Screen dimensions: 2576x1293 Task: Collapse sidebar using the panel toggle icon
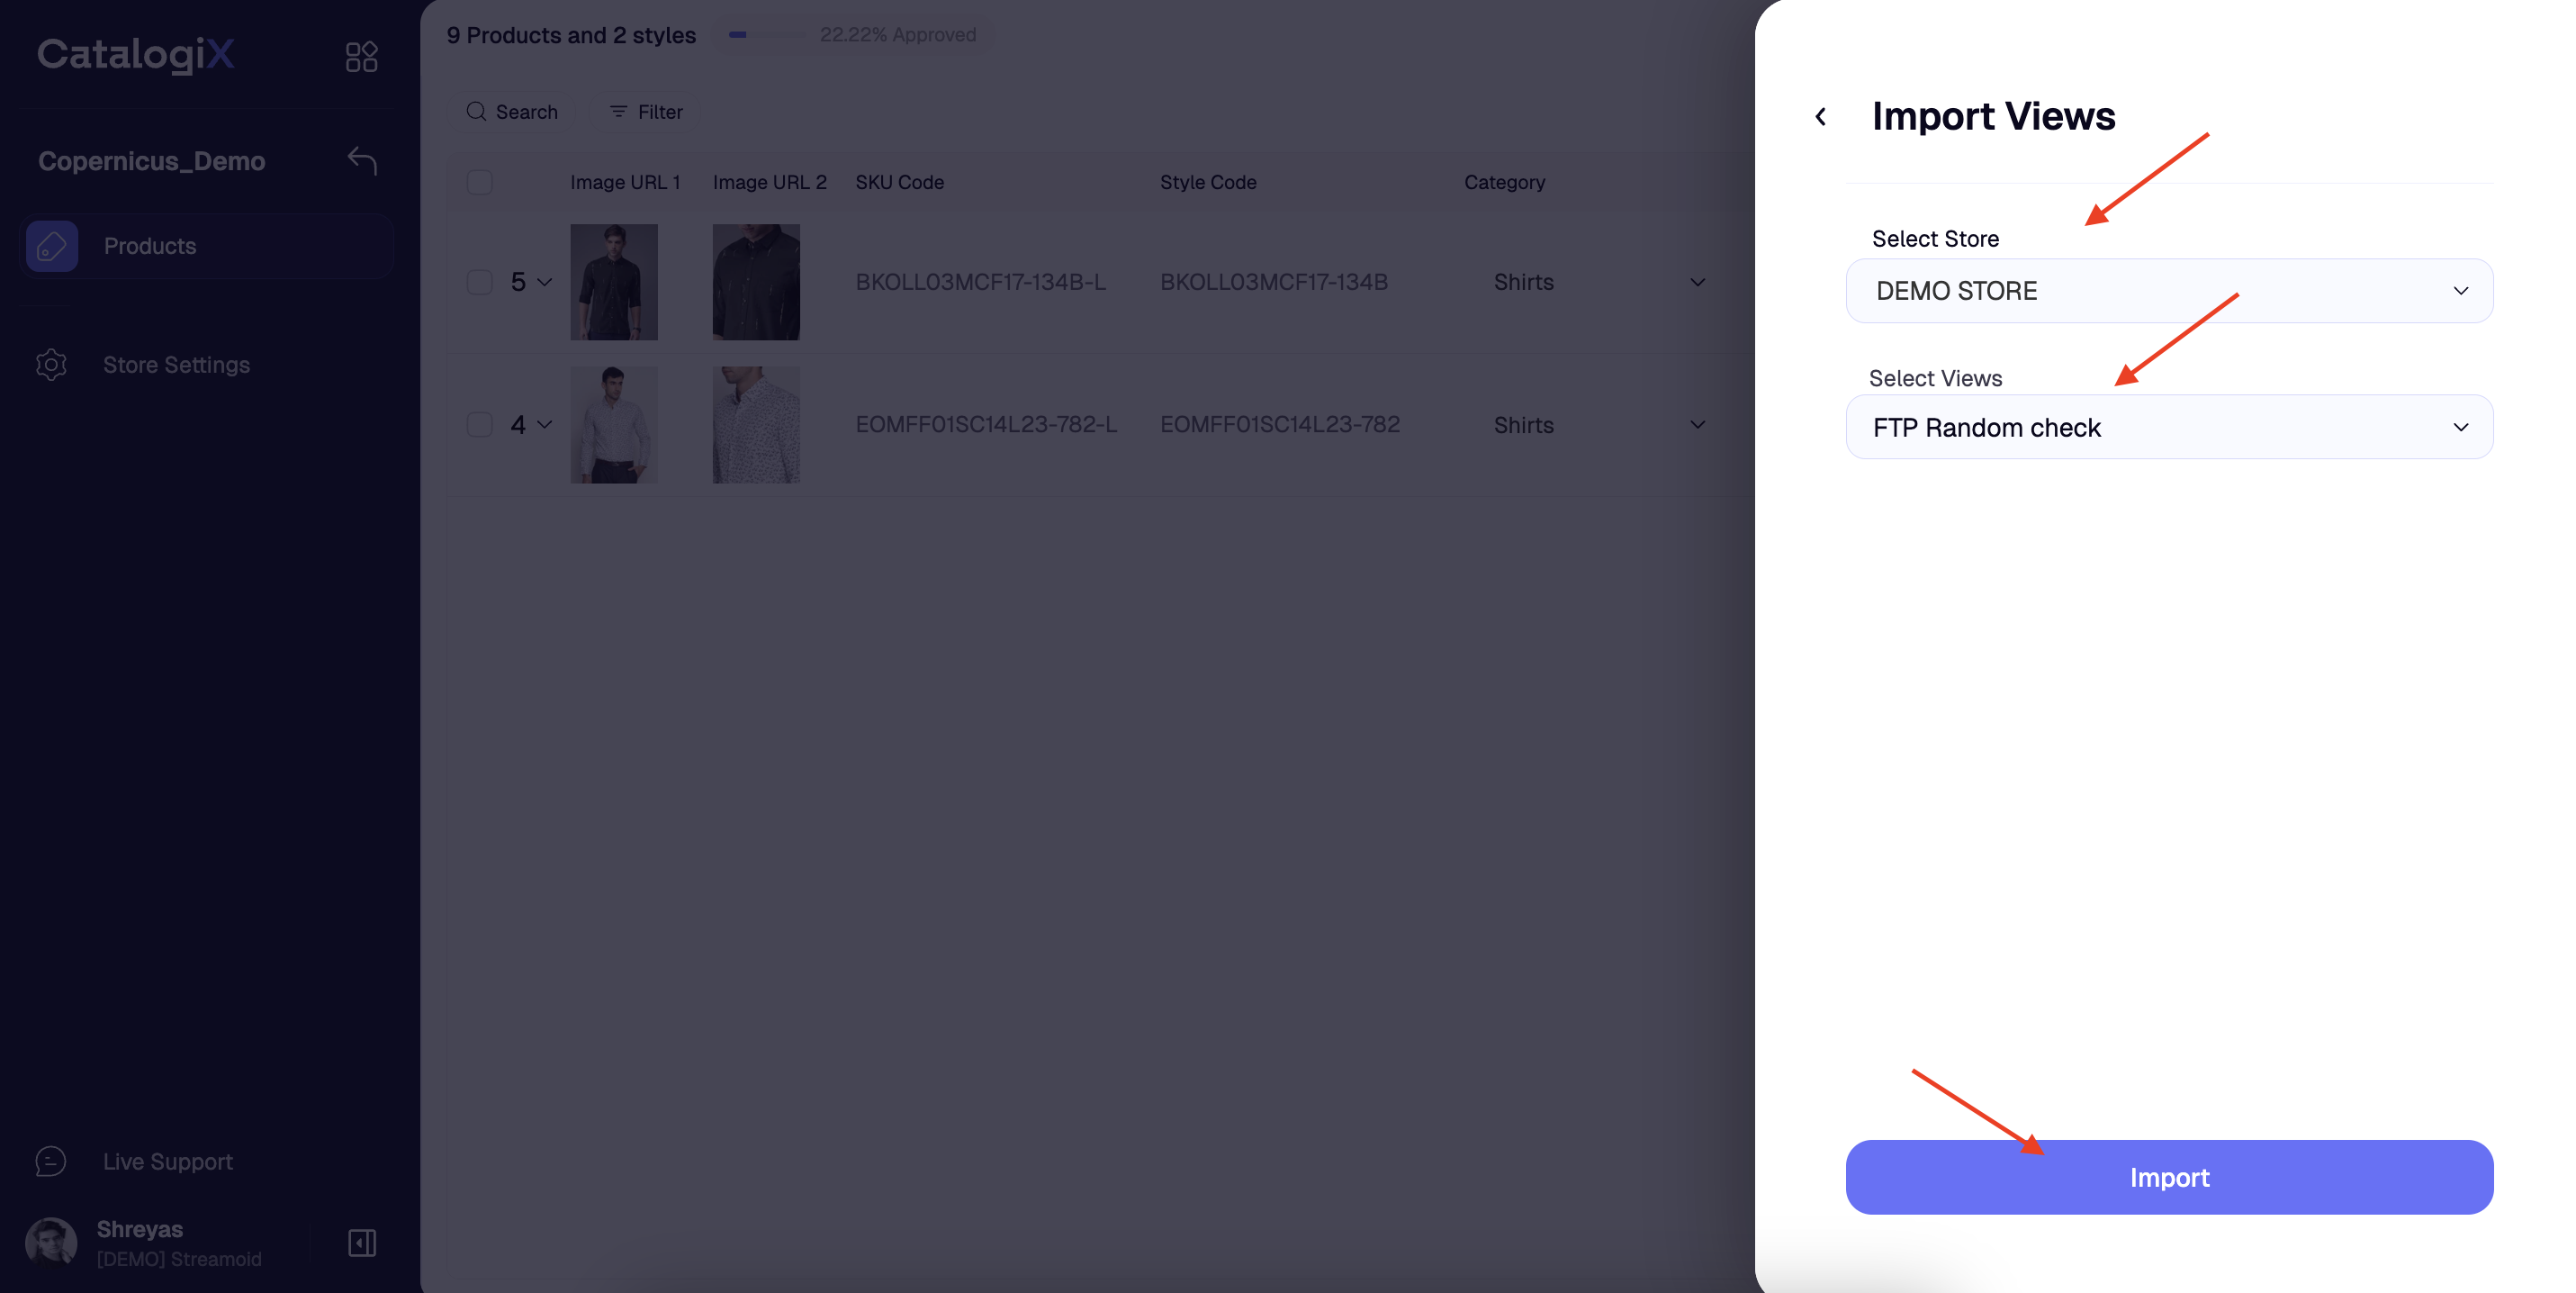click(361, 1243)
